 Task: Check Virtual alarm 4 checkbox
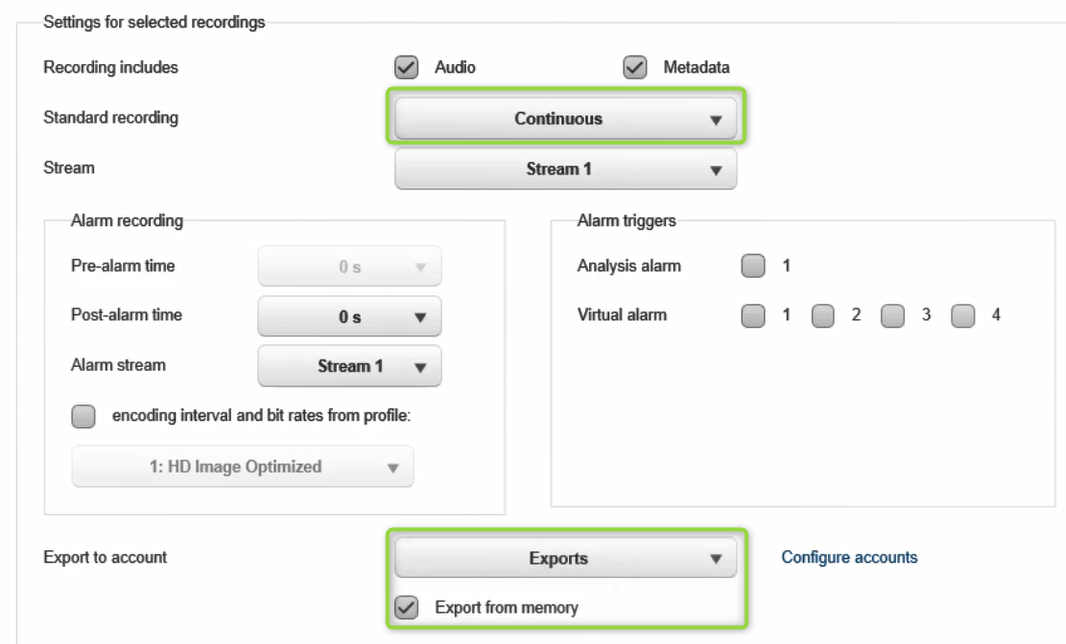(962, 316)
